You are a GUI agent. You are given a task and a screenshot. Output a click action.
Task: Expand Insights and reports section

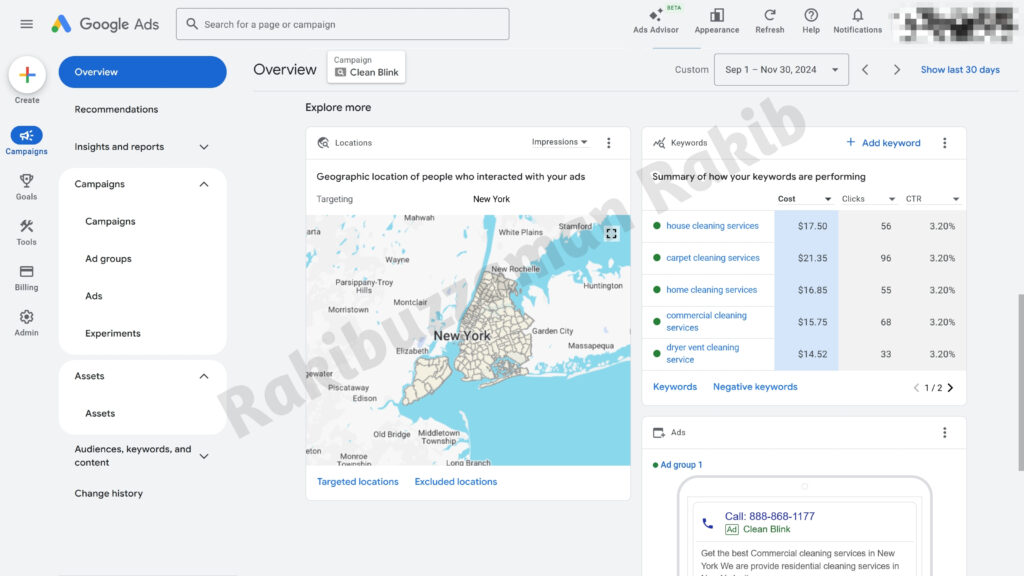(204, 147)
